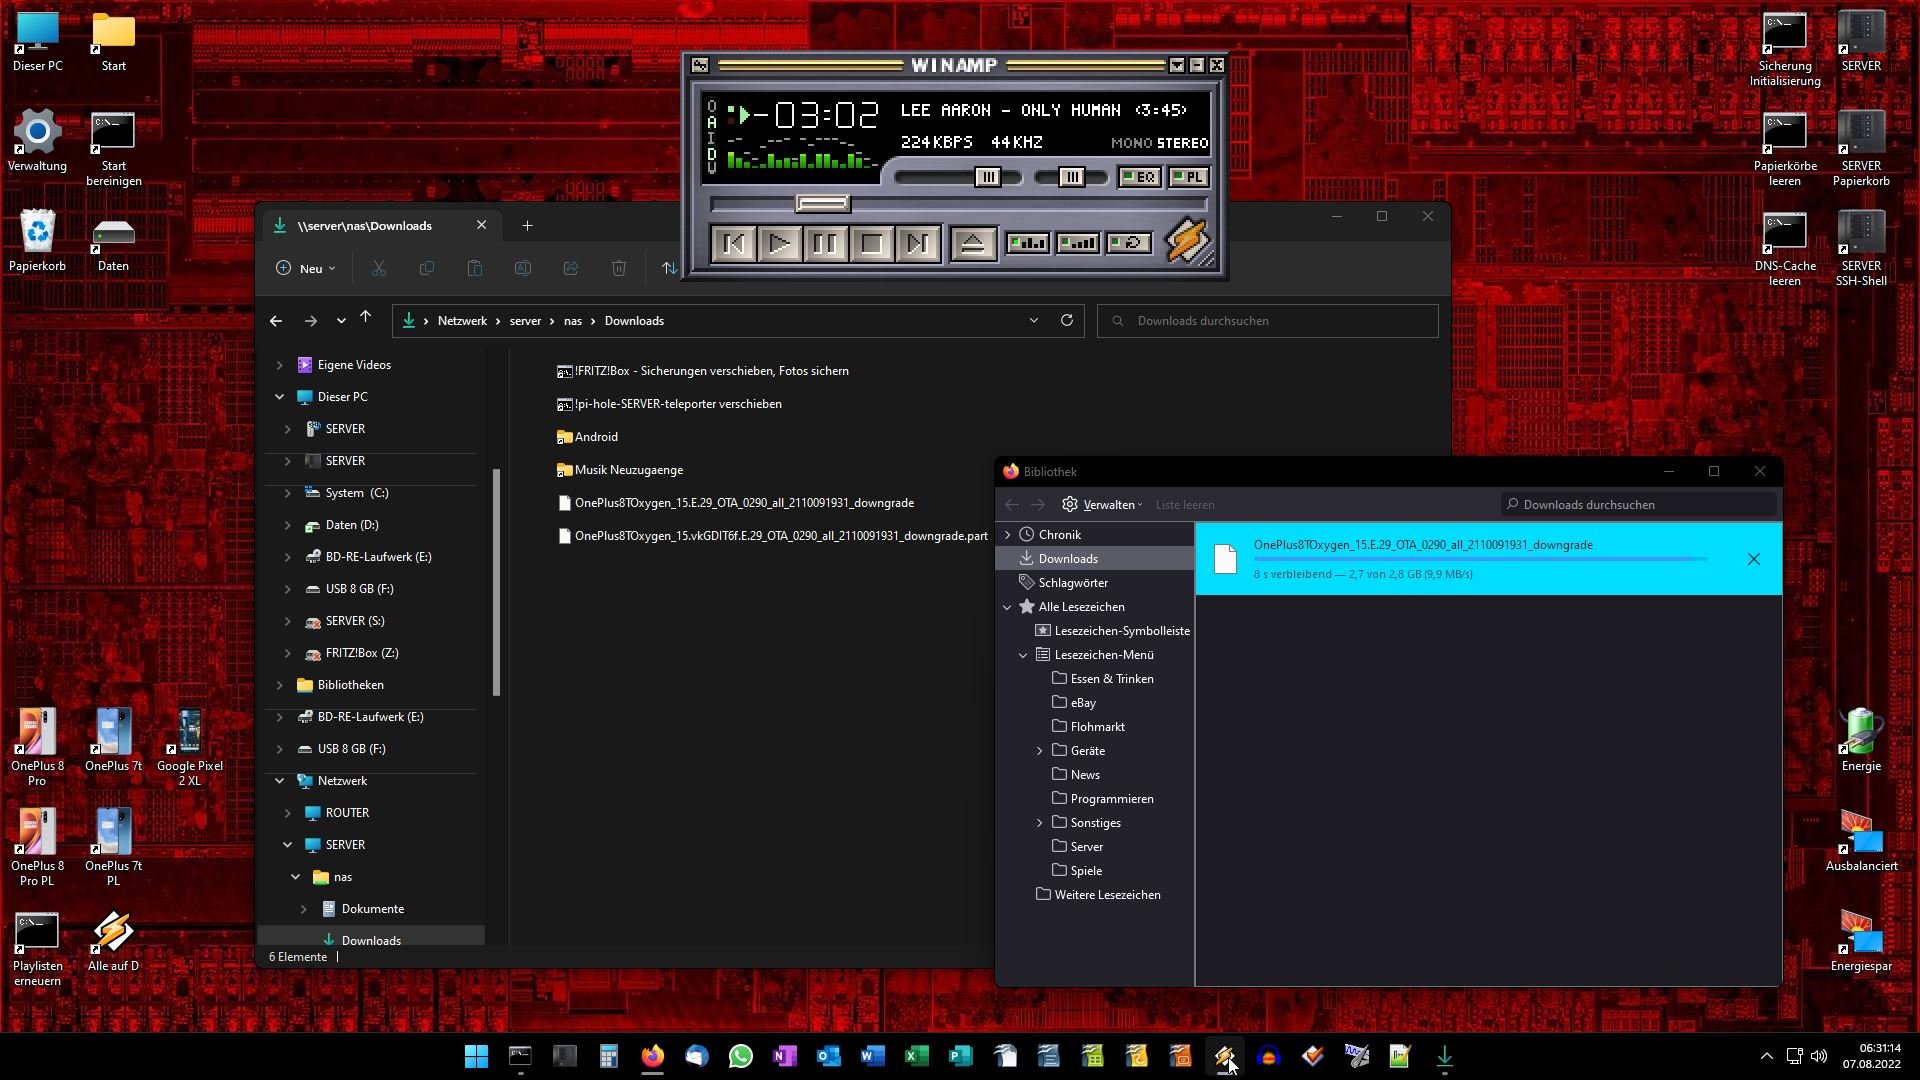
Task: Click the Neu button in Explorer
Action: [x=306, y=268]
